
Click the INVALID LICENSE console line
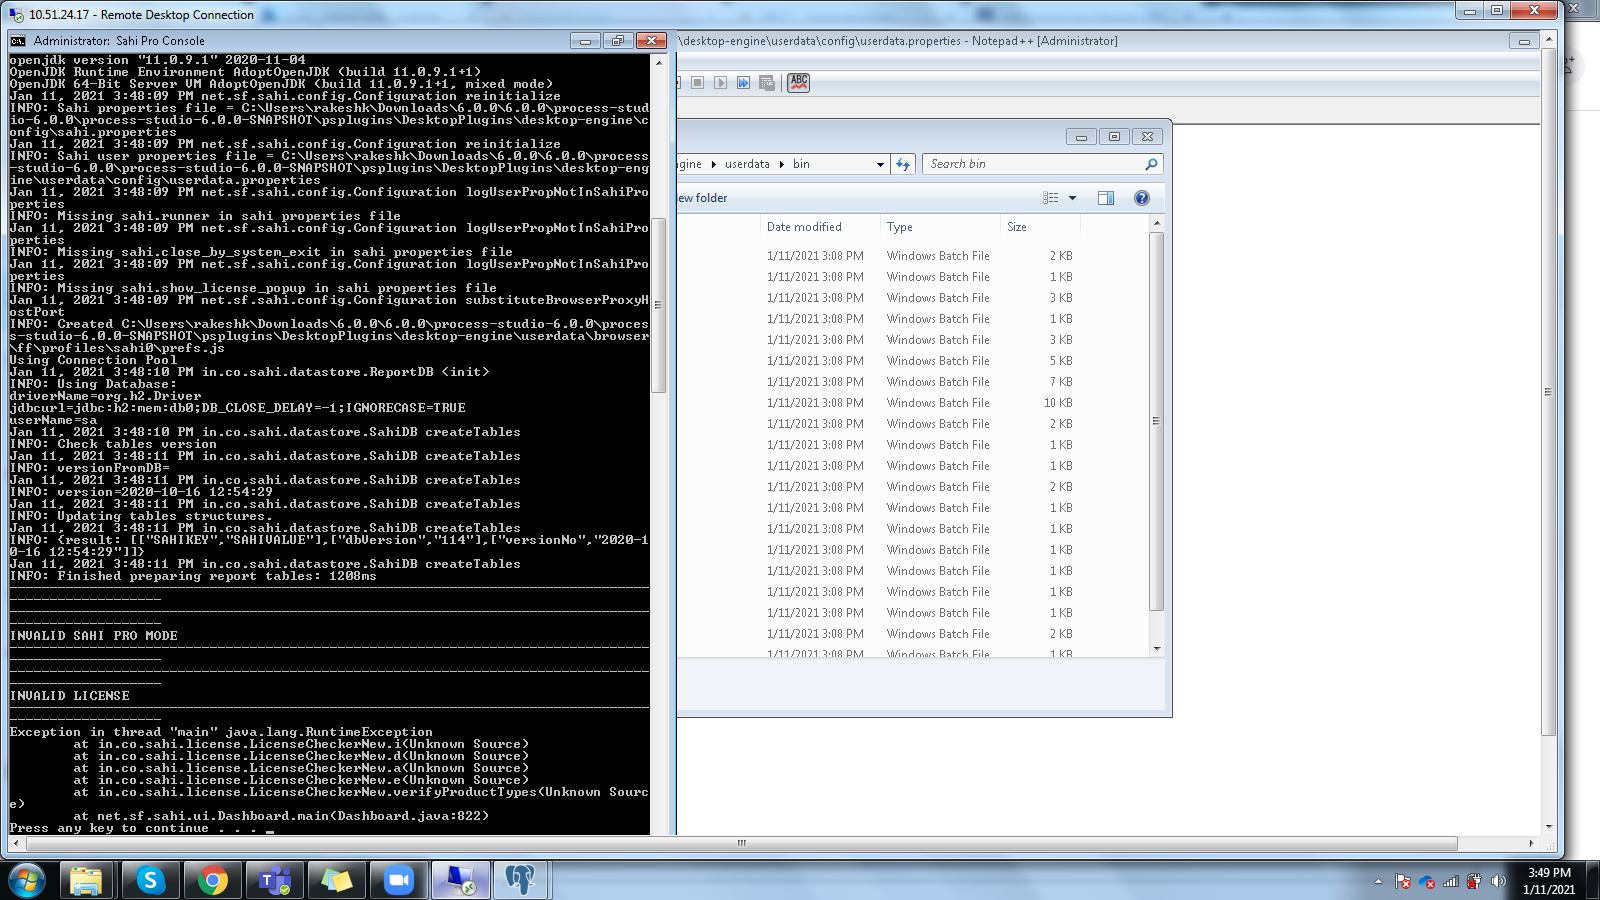(x=70, y=696)
